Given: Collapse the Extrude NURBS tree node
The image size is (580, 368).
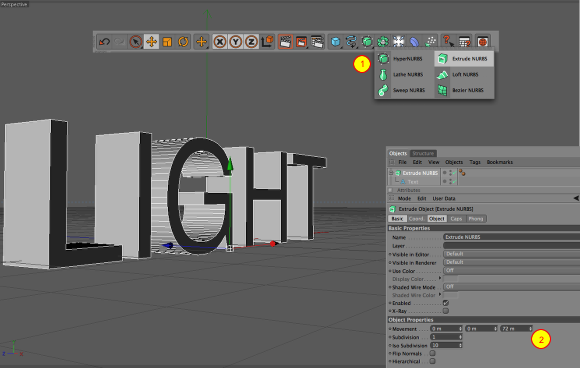Looking at the screenshot, I should pos(391,173).
